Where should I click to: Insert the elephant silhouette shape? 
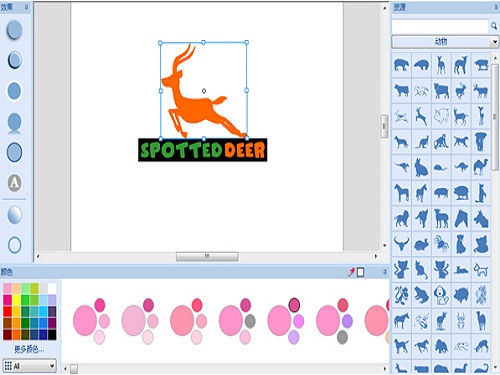click(x=481, y=142)
